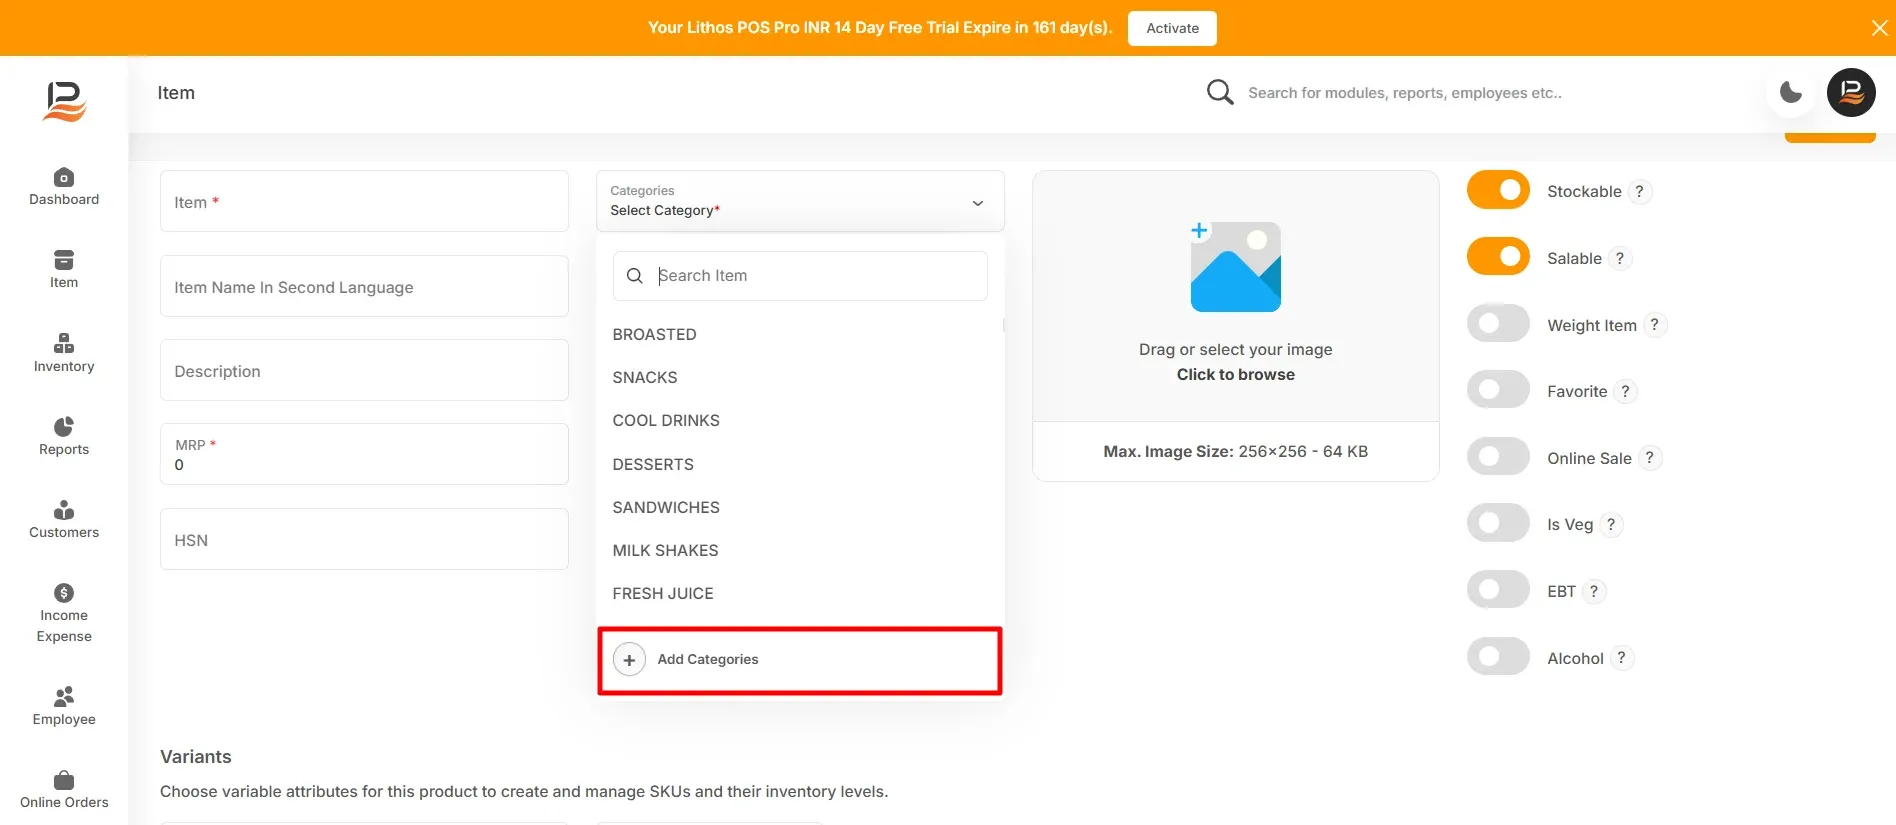The width and height of the screenshot is (1896, 825).
Task: Click the Add Categories button
Action: click(x=800, y=660)
